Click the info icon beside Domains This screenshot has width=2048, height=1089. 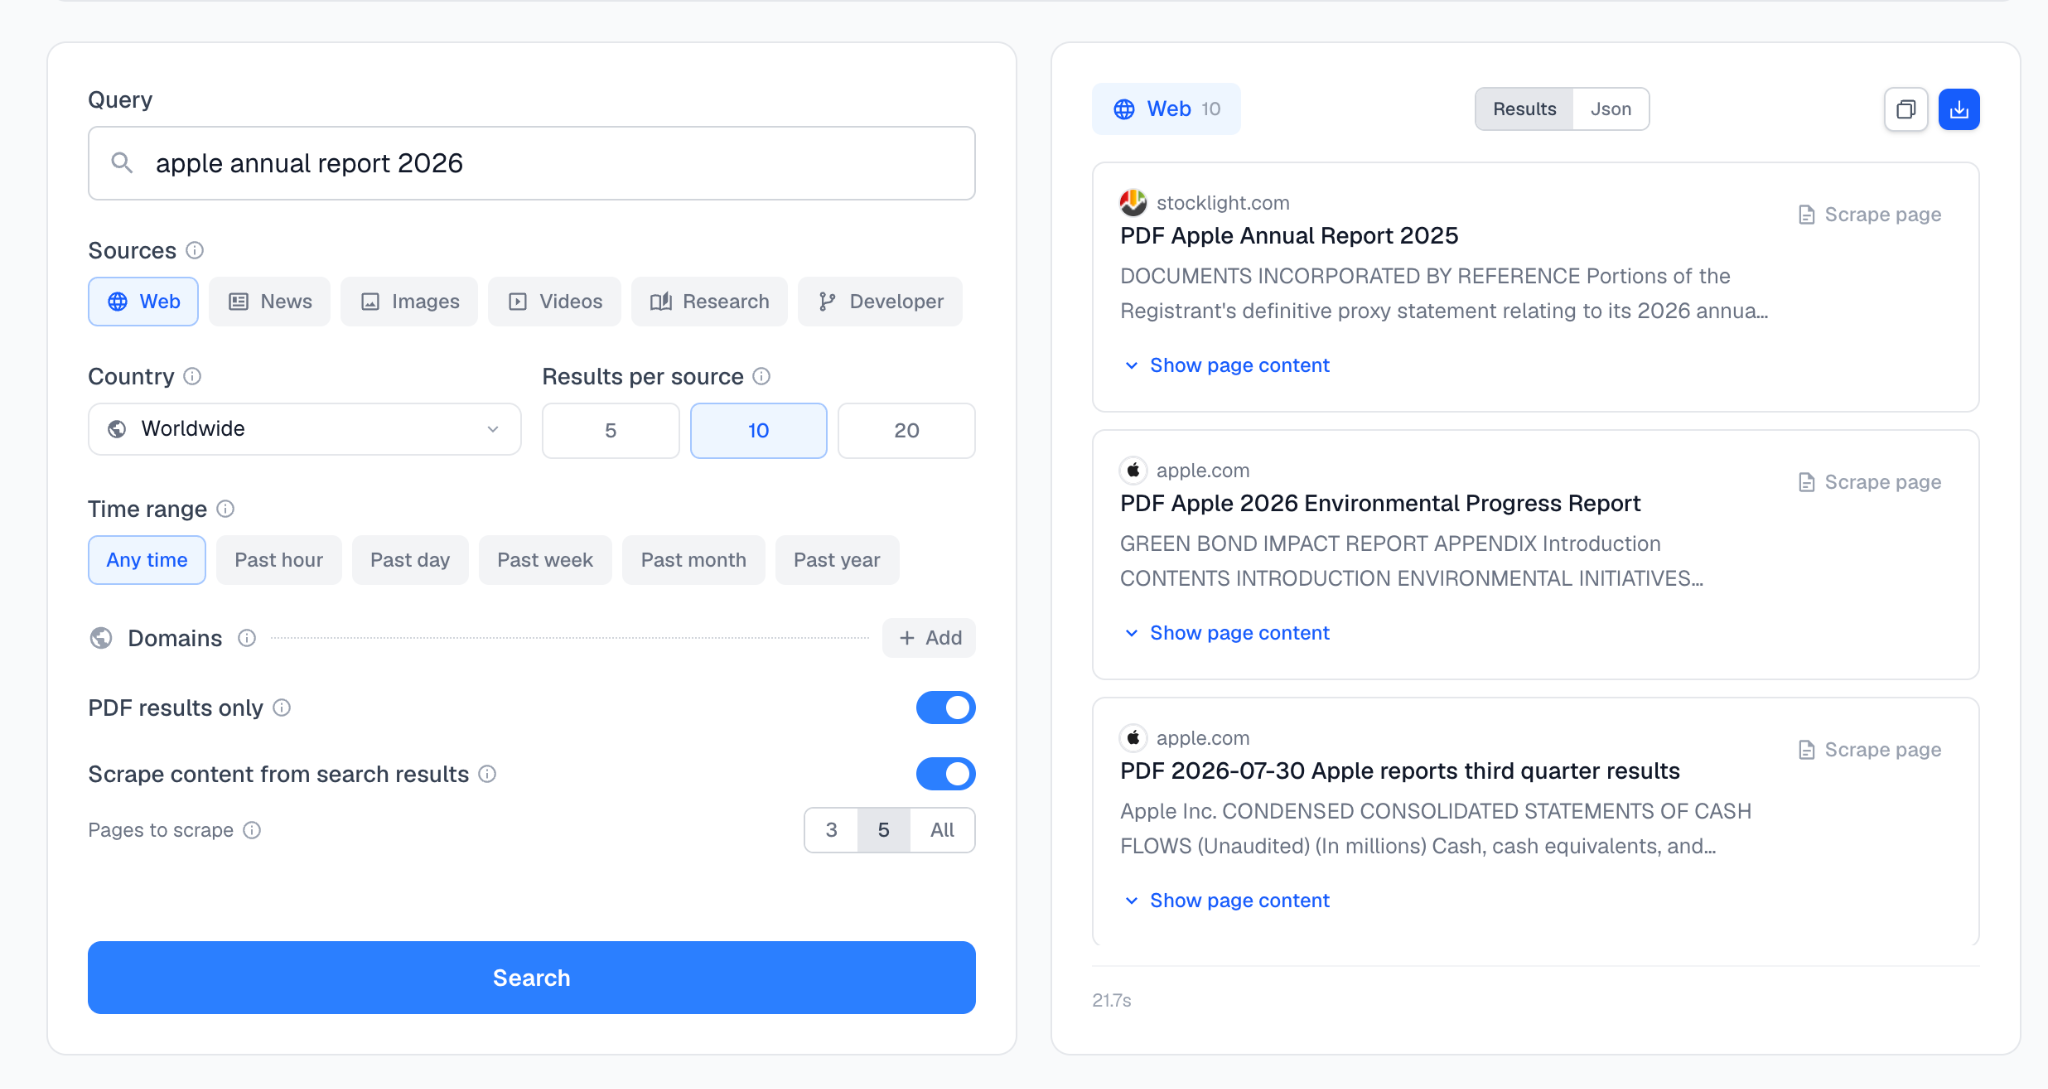coord(247,638)
